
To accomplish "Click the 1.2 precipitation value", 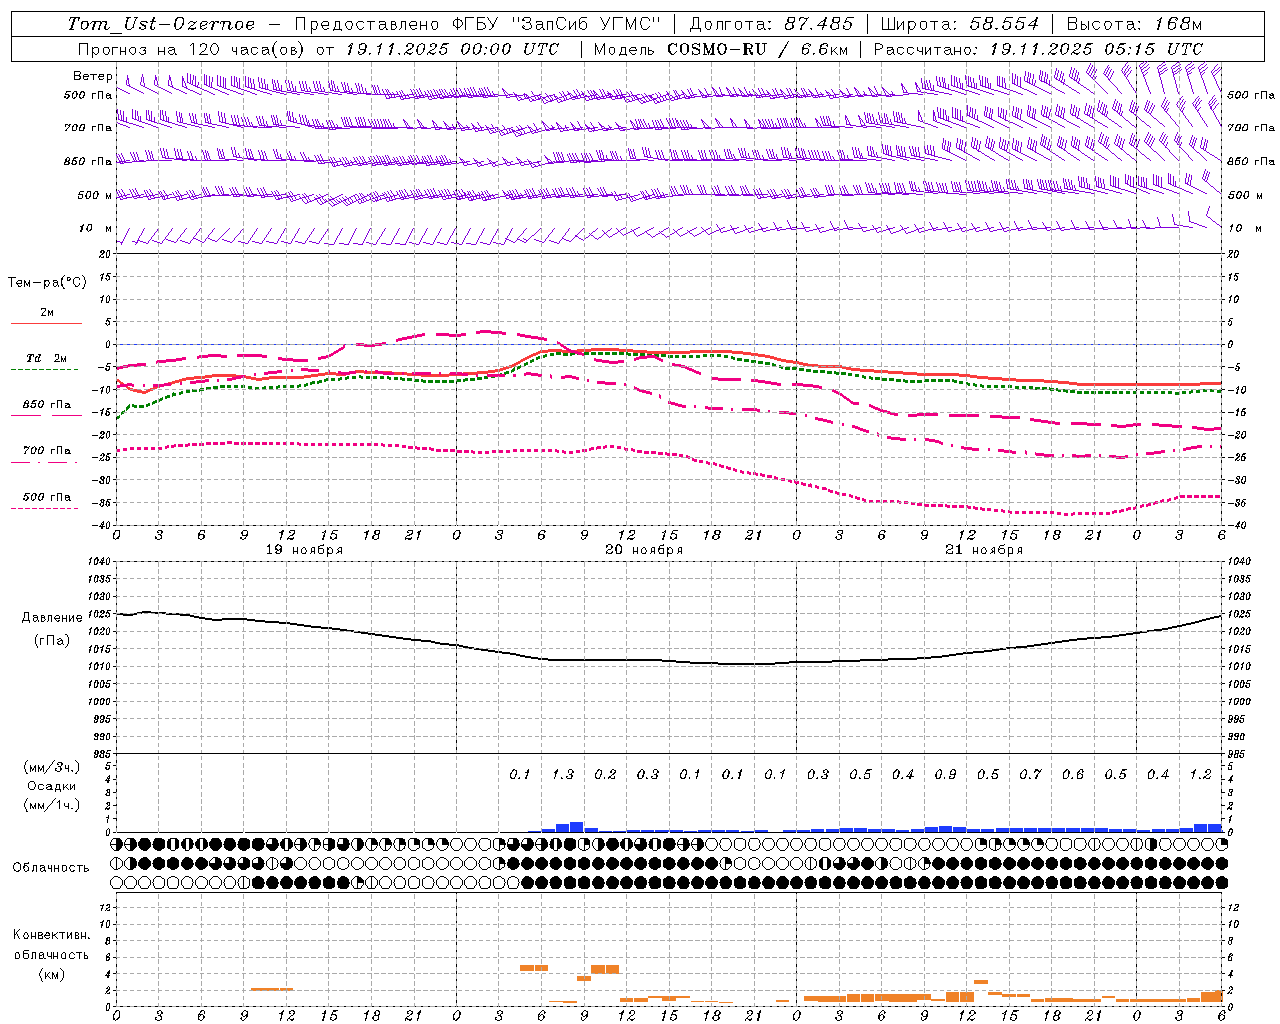I will [1200, 774].
